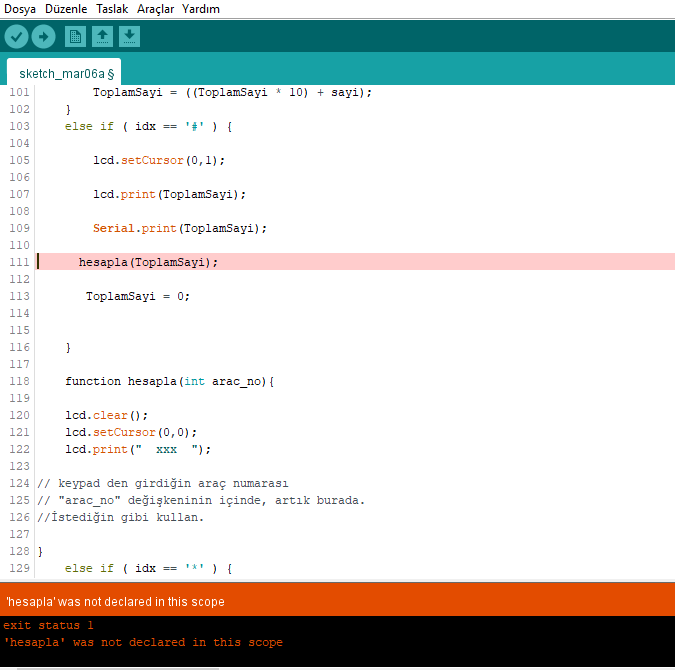675x670 pixels.
Task: Open the Dosya menu
Action: 20,9
